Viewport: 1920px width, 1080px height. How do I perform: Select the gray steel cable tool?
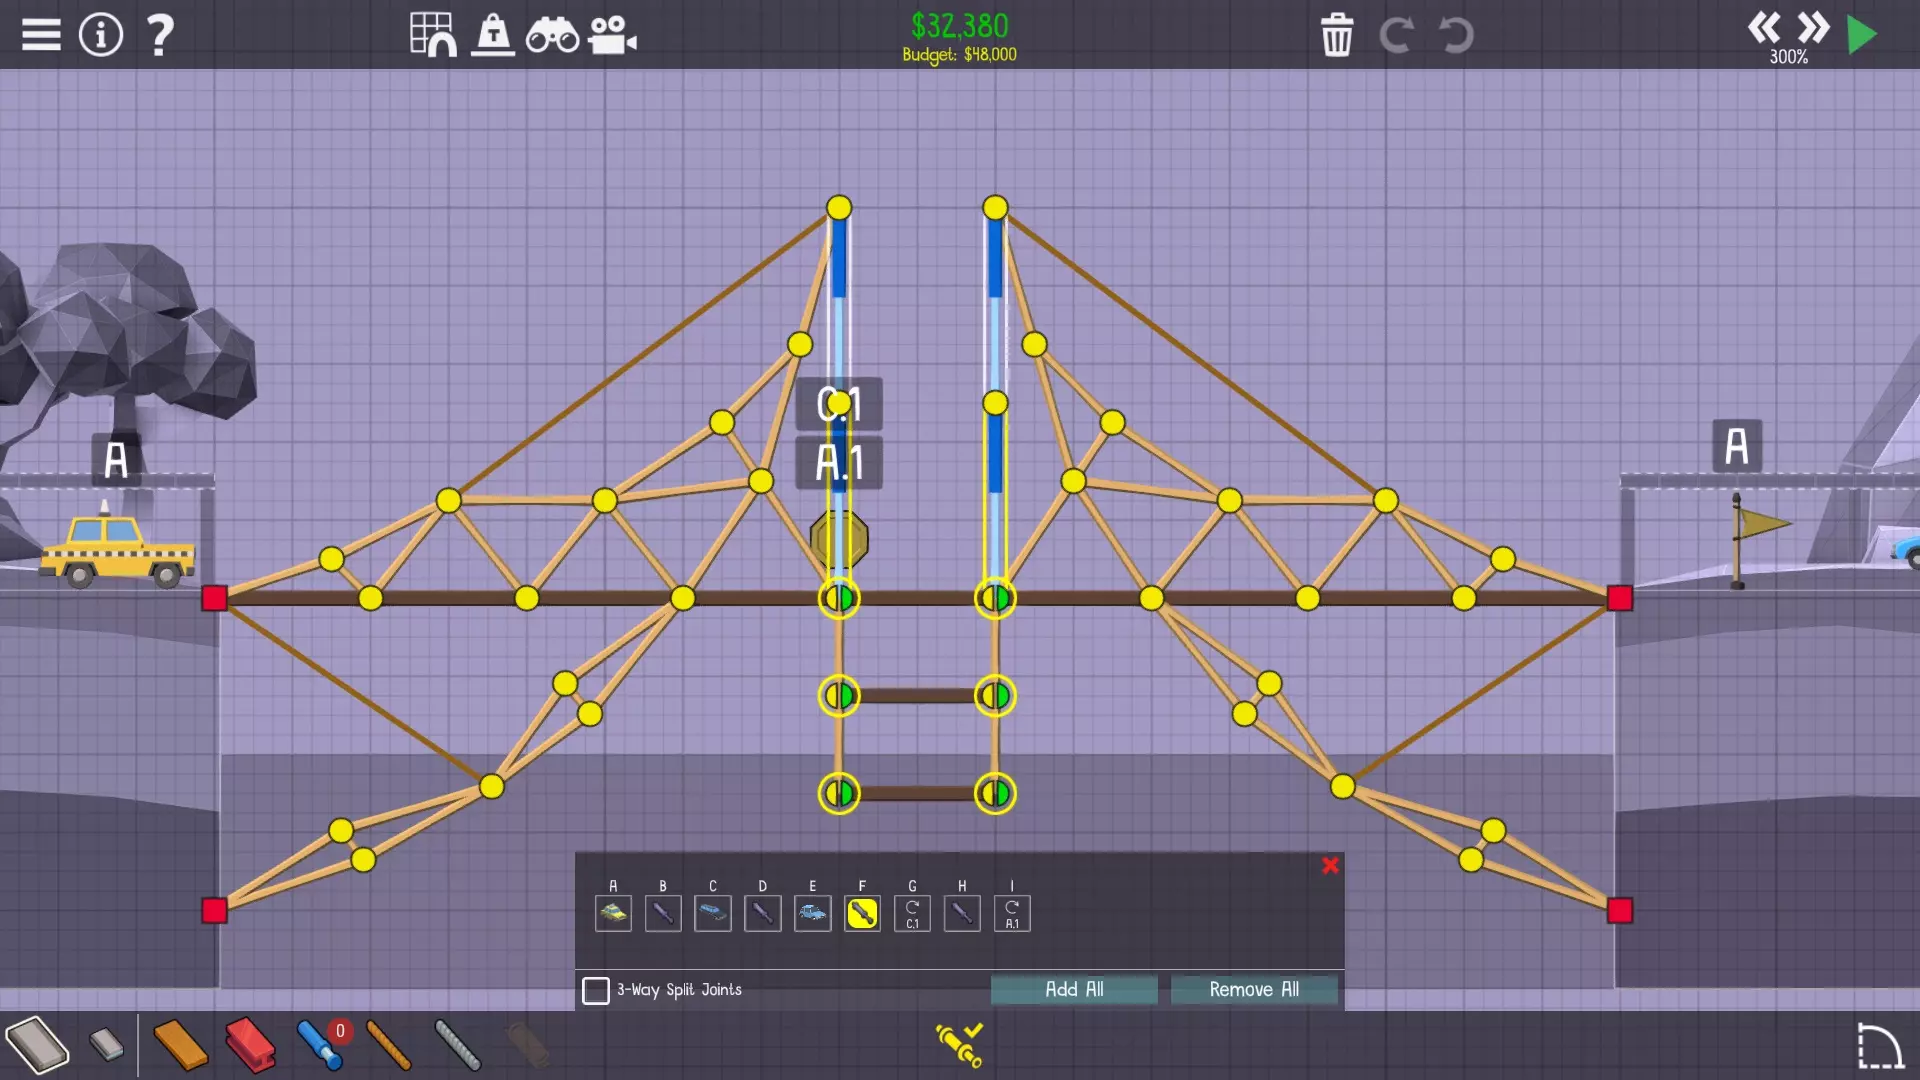(458, 1045)
